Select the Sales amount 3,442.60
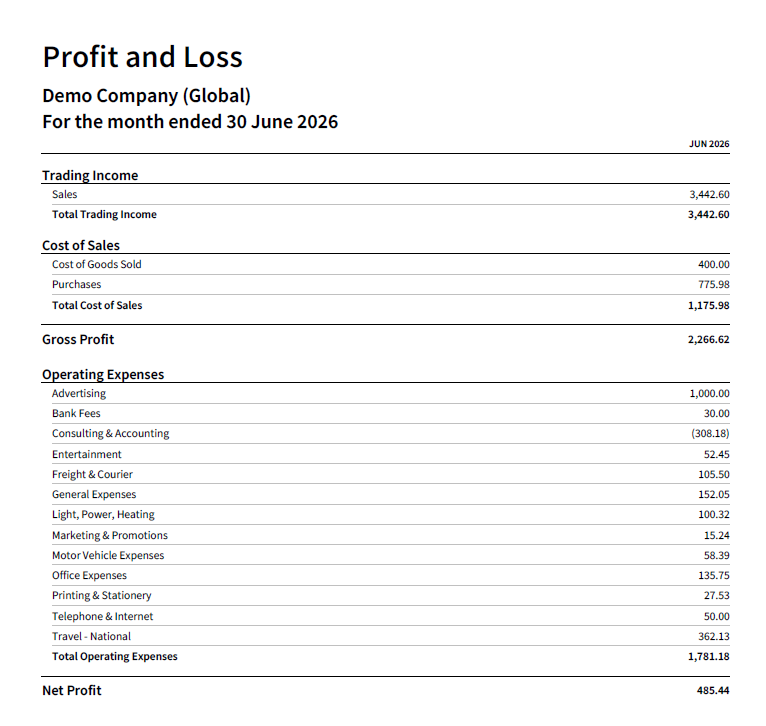The width and height of the screenshot is (766, 726). (709, 194)
